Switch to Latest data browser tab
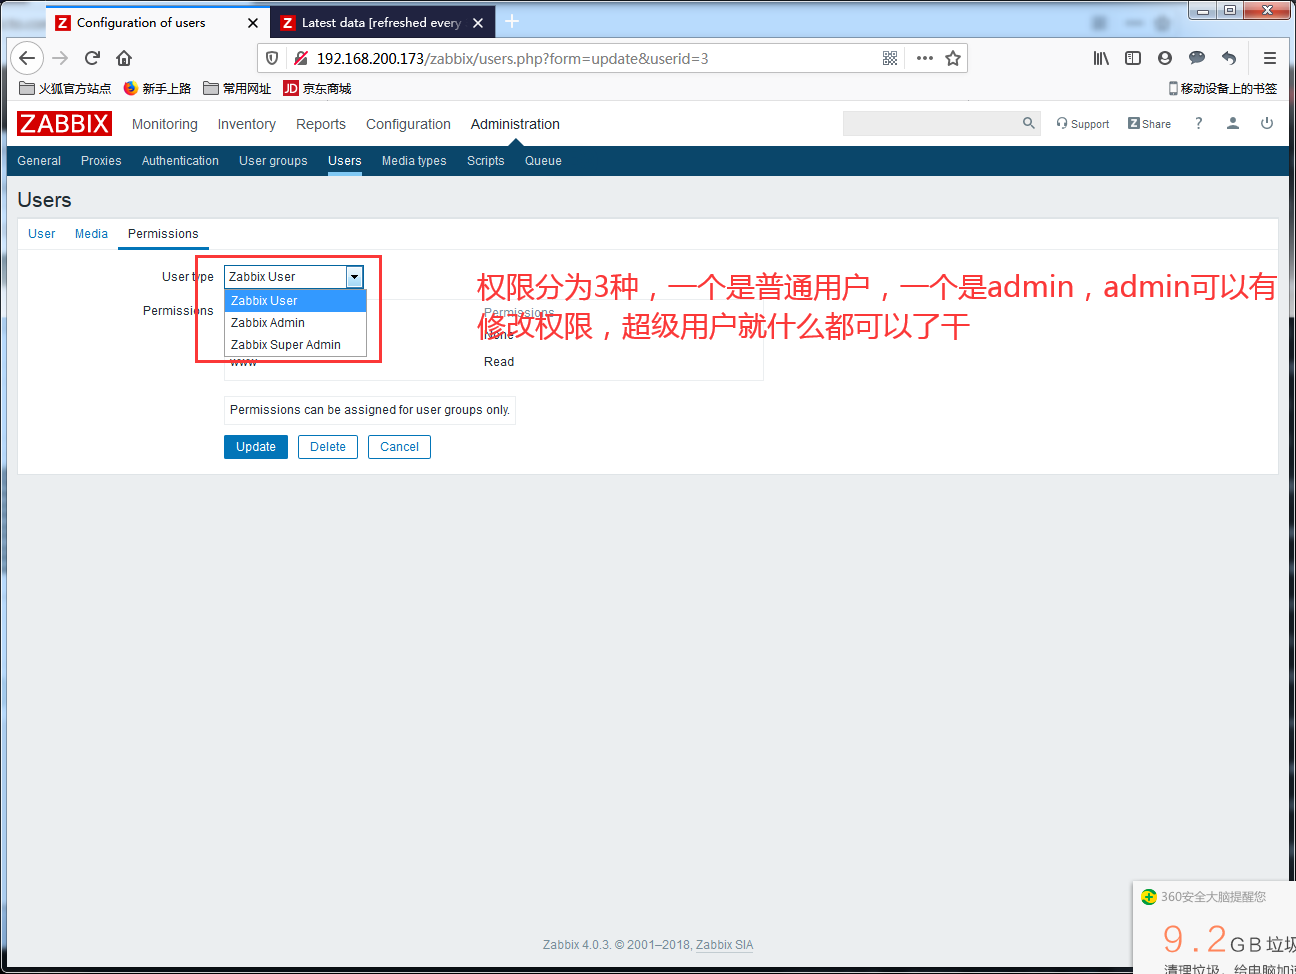The image size is (1296, 974). [381, 23]
